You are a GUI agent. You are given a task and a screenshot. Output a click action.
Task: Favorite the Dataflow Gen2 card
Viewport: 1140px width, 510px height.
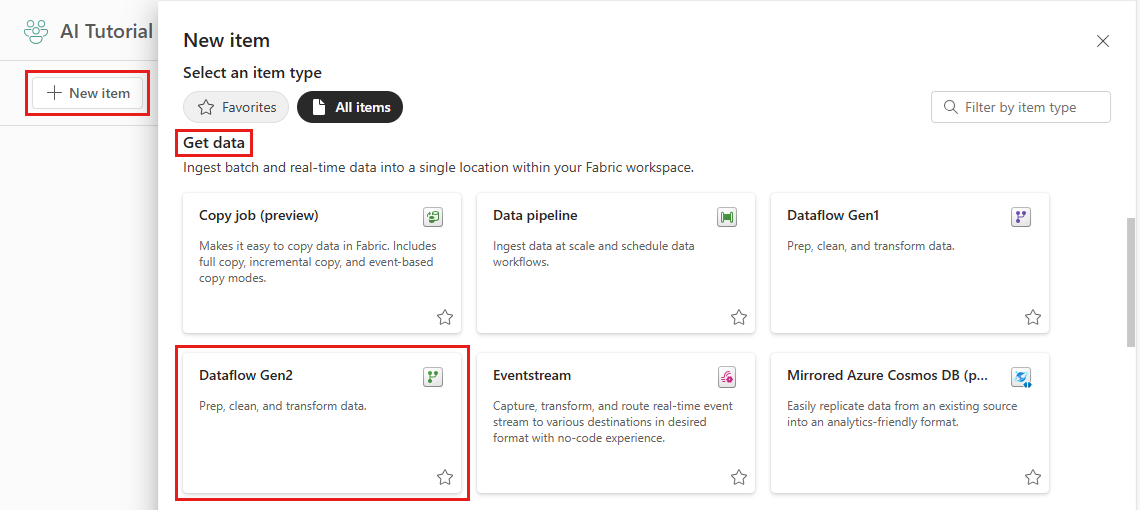tap(445, 477)
